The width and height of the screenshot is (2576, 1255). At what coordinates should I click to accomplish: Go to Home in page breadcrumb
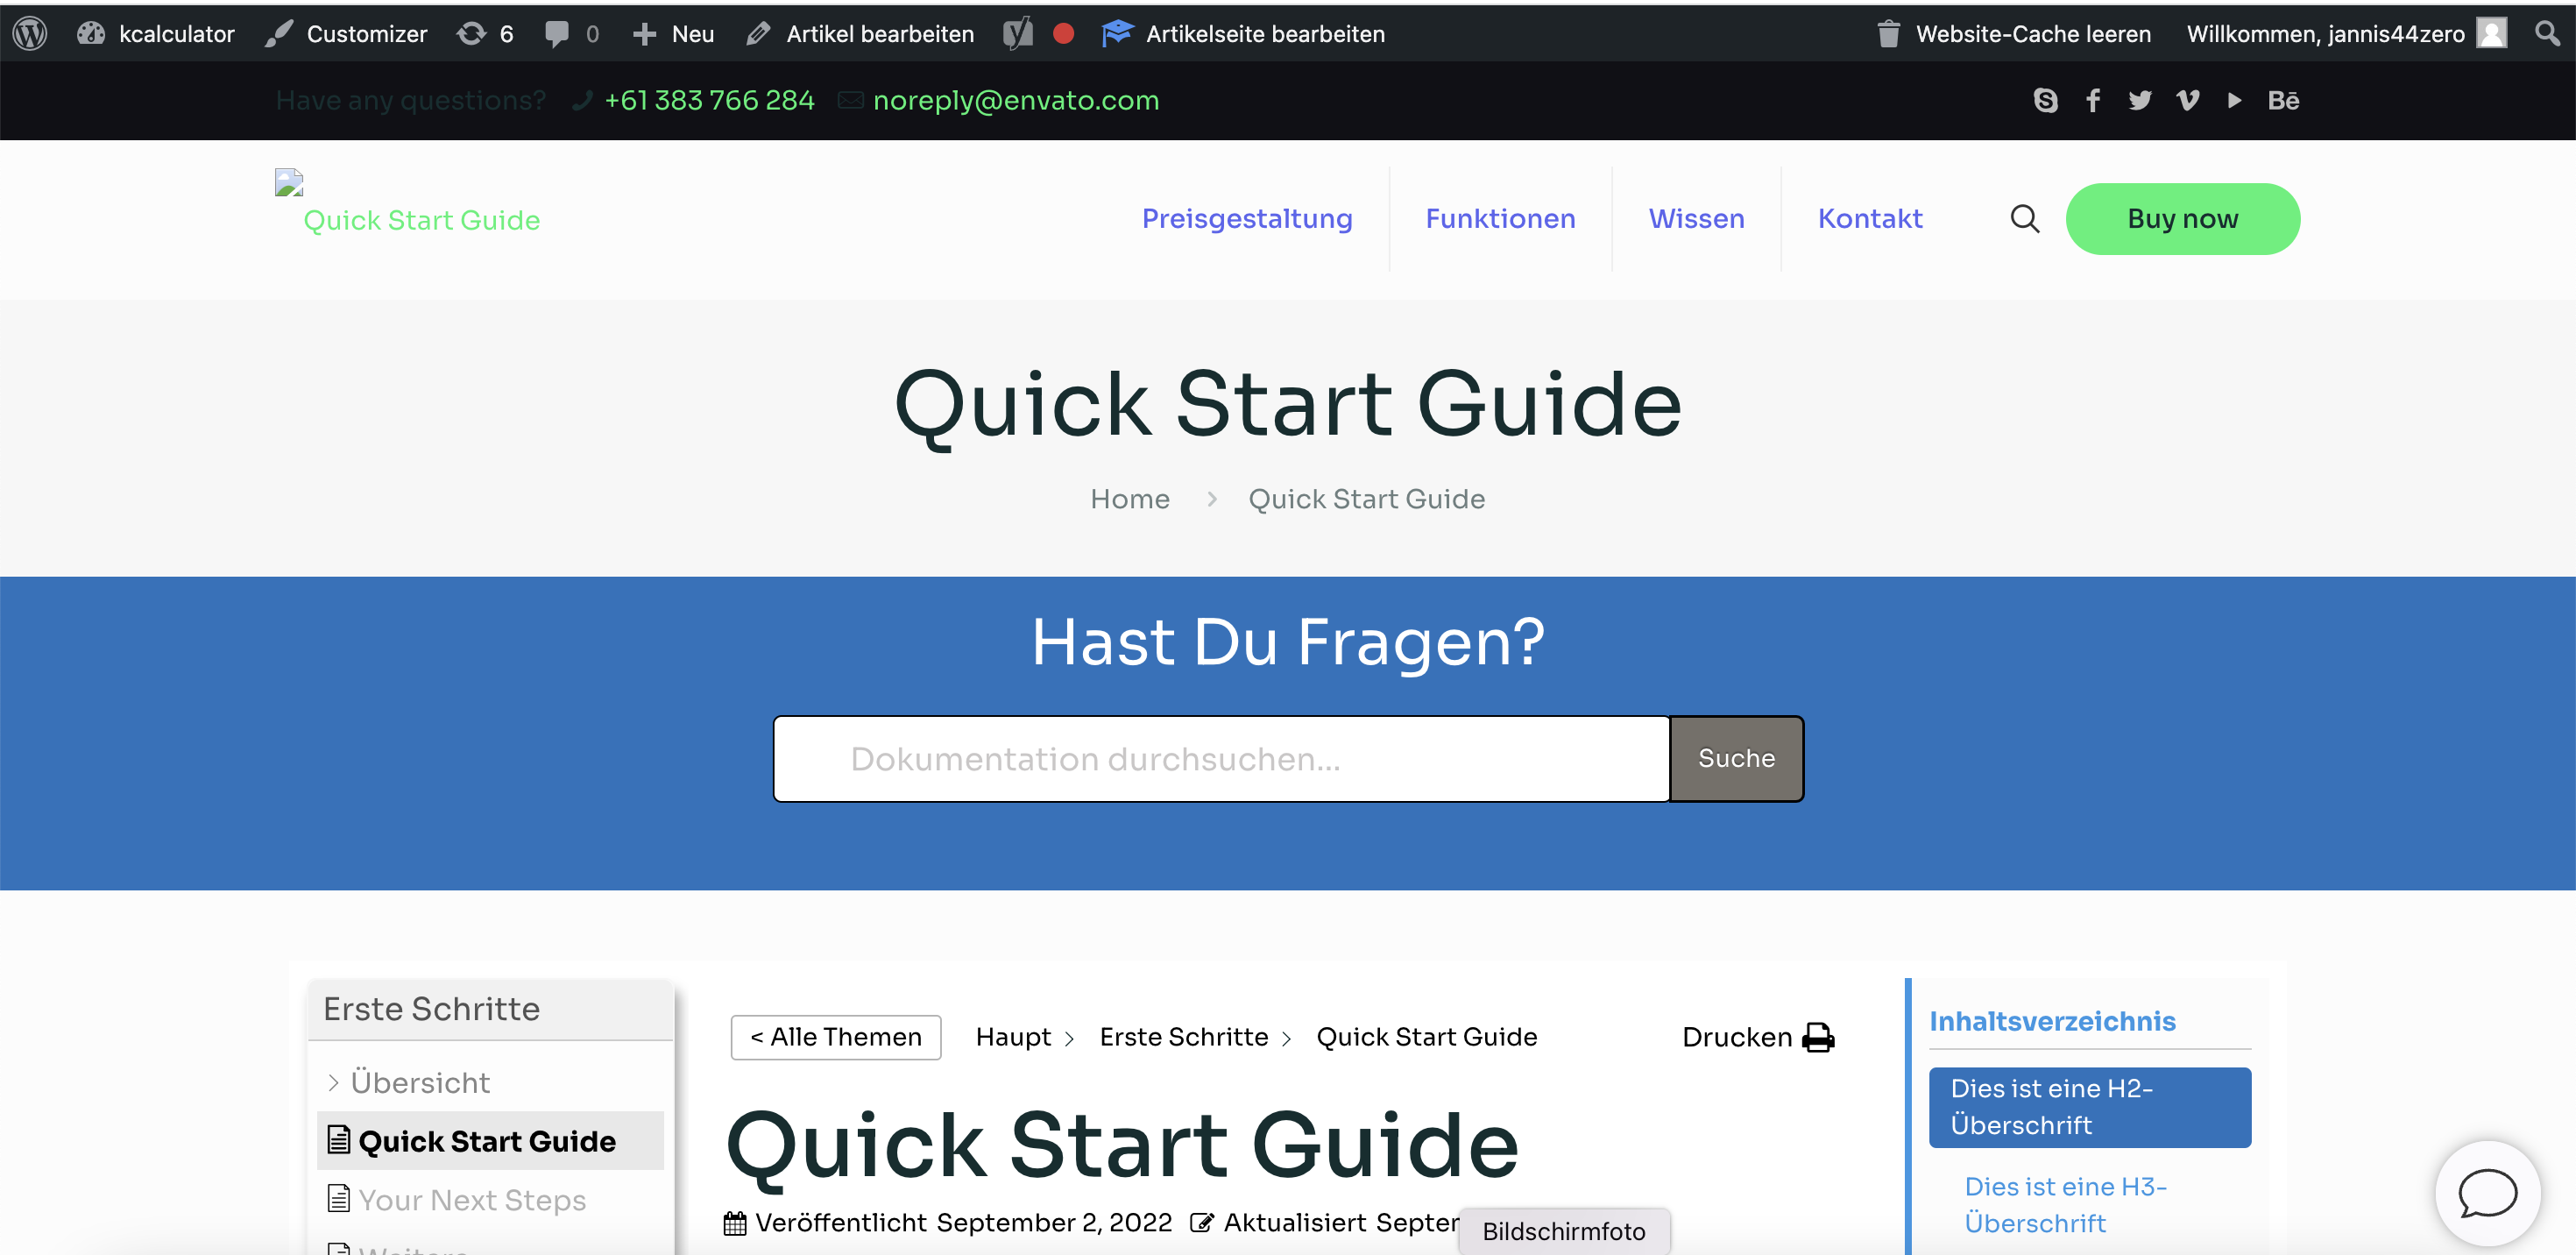[x=1130, y=498]
